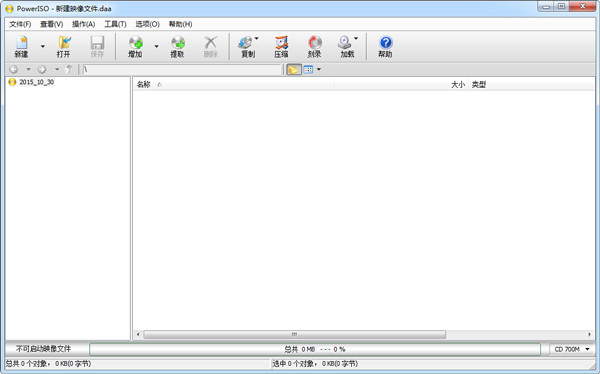Open the CD 700M media size dropdown

pyautogui.click(x=572, y=349)
